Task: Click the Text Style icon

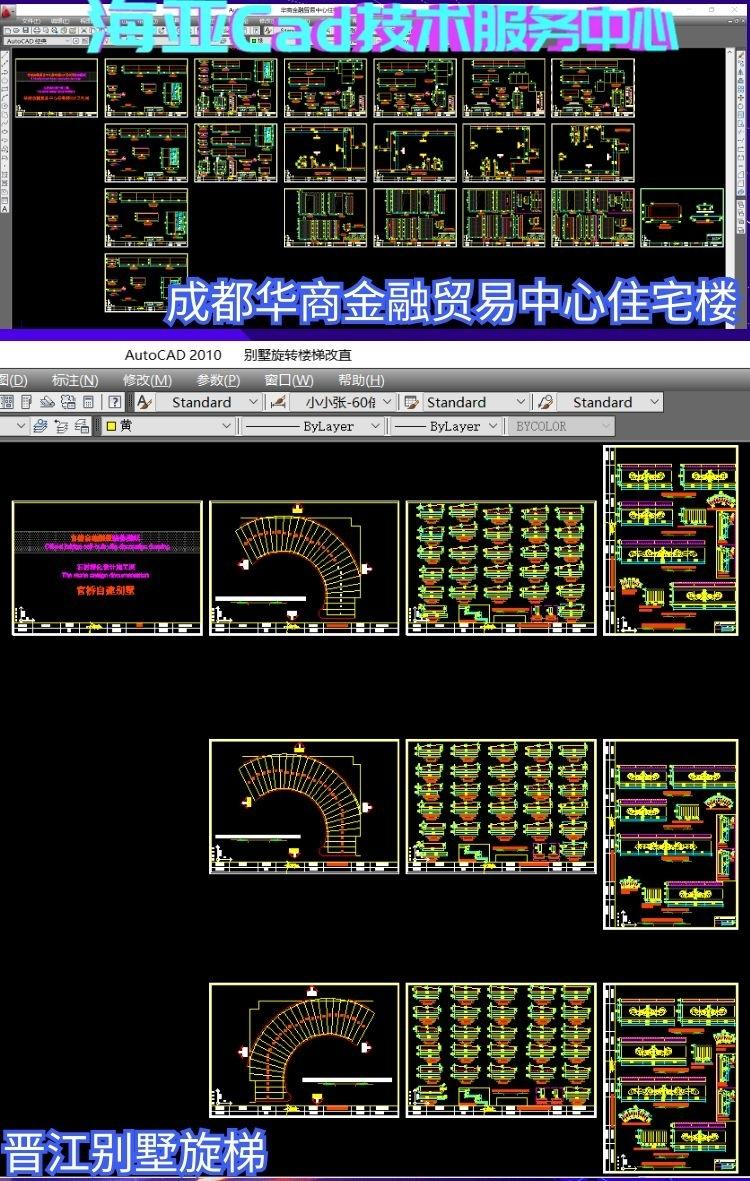Action: pyautogui.click(x=144, y=402)
